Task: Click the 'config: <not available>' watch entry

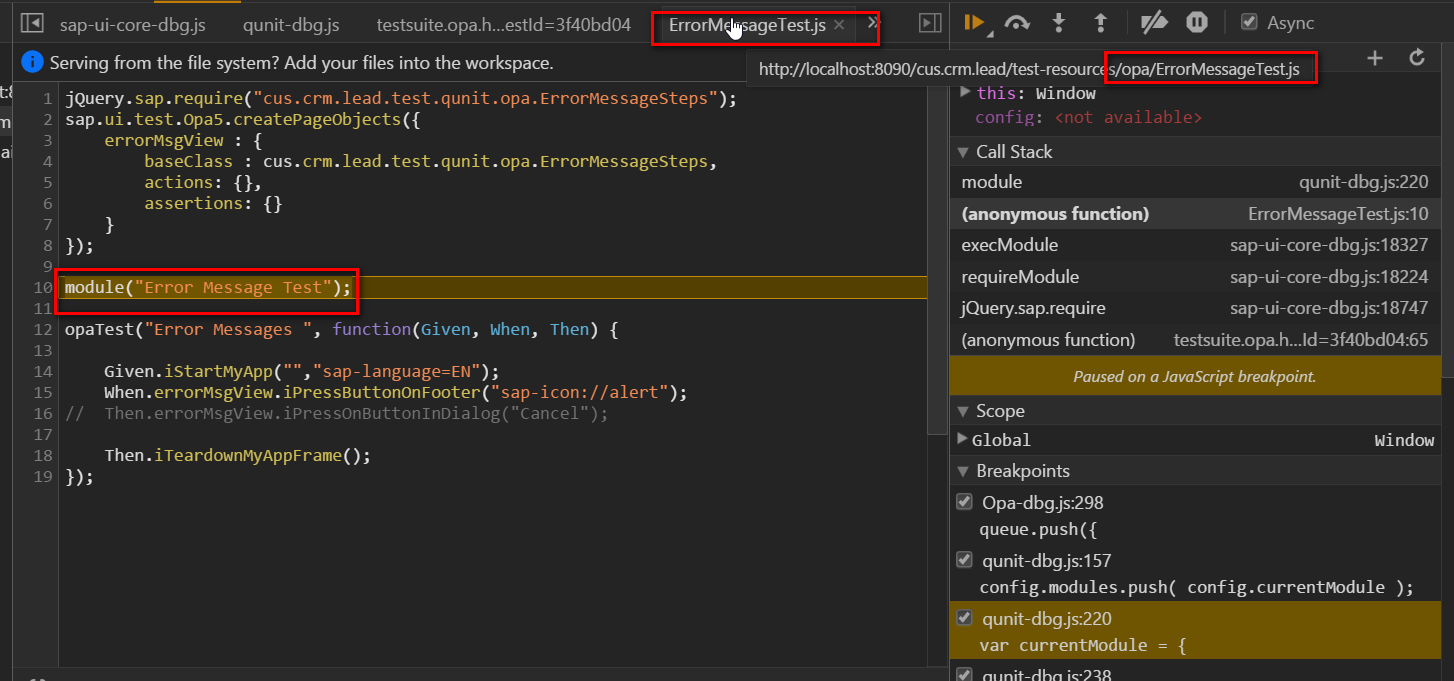Action: pos(1088,118)
